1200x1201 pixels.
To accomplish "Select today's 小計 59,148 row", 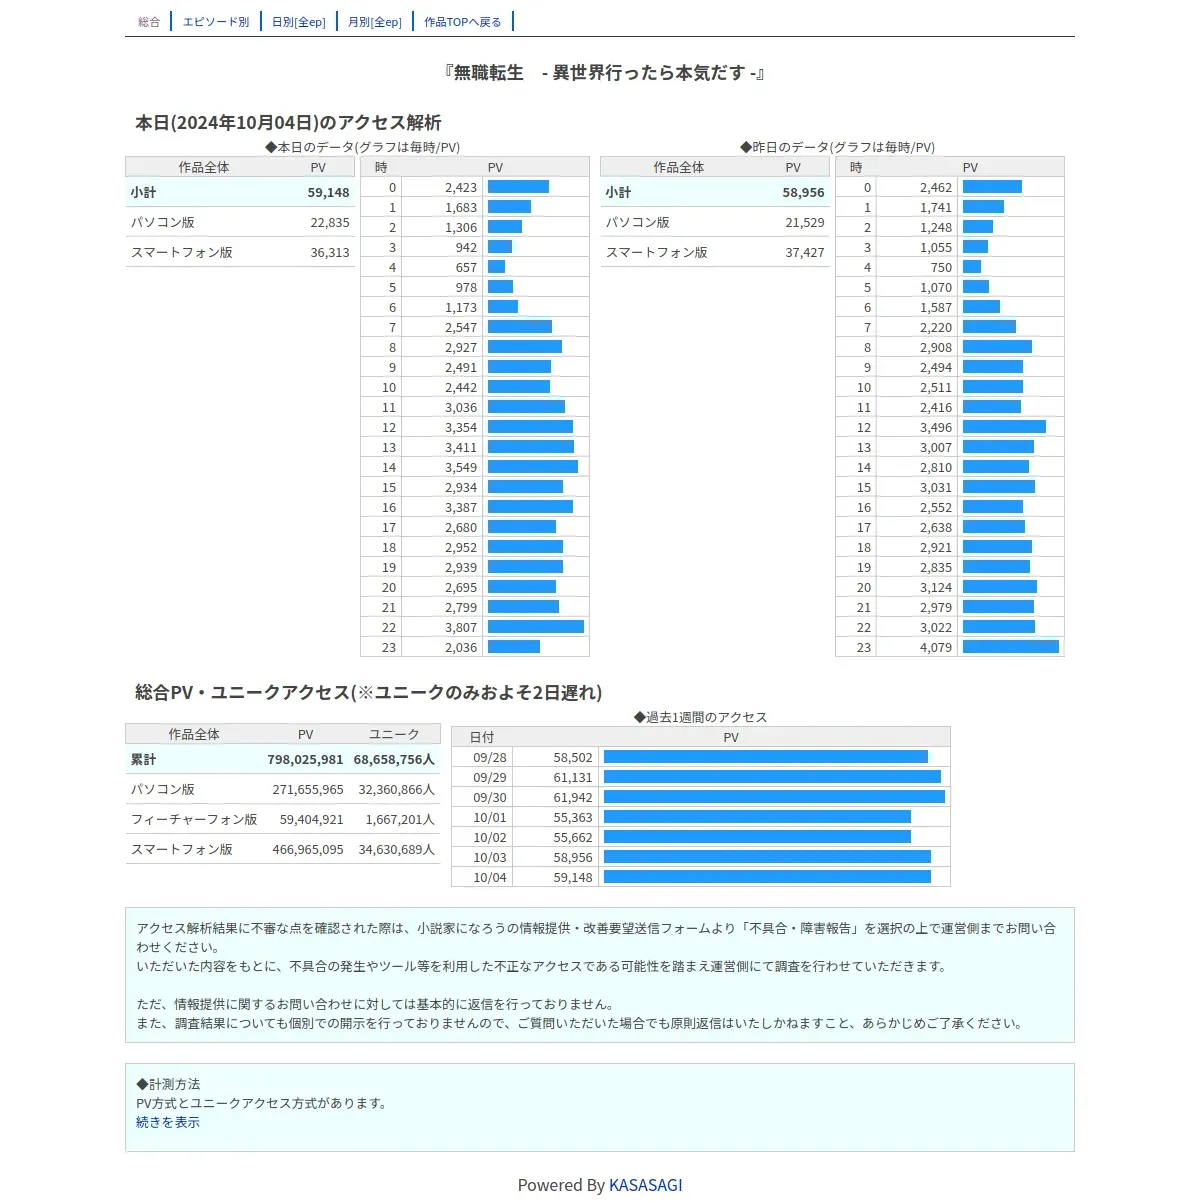I will (x=240, y=192).
